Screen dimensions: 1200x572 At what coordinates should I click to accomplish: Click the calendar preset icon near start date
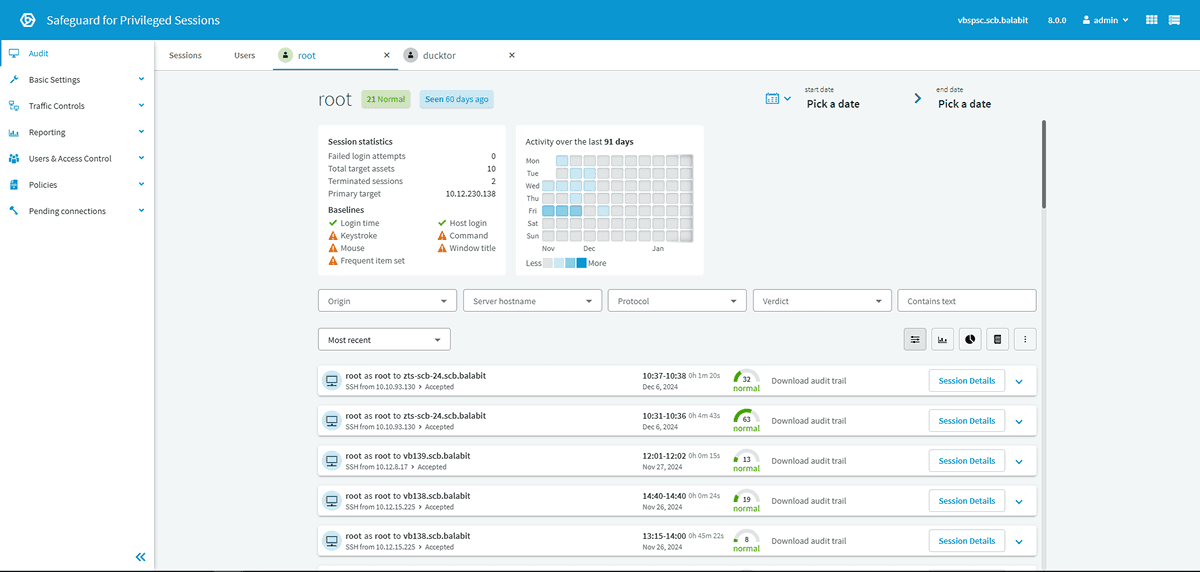[x=773, y=98]
